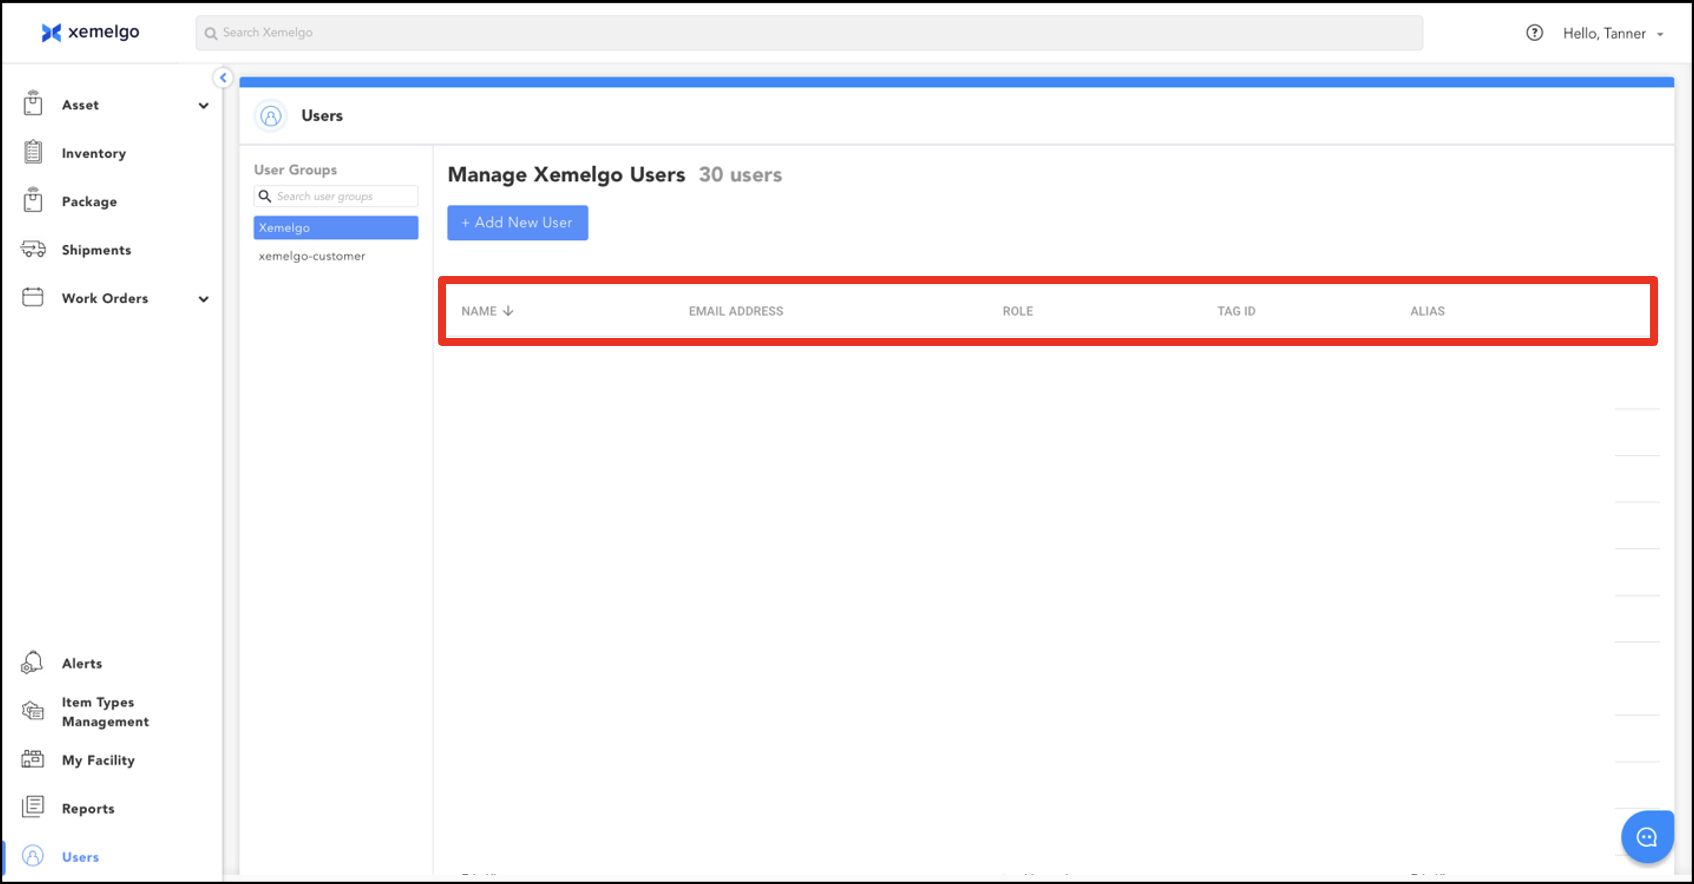Navigate to Shipments
The height and width of the screenshot is (884, 1694).
pyautogui.click(x=96, y=250)
